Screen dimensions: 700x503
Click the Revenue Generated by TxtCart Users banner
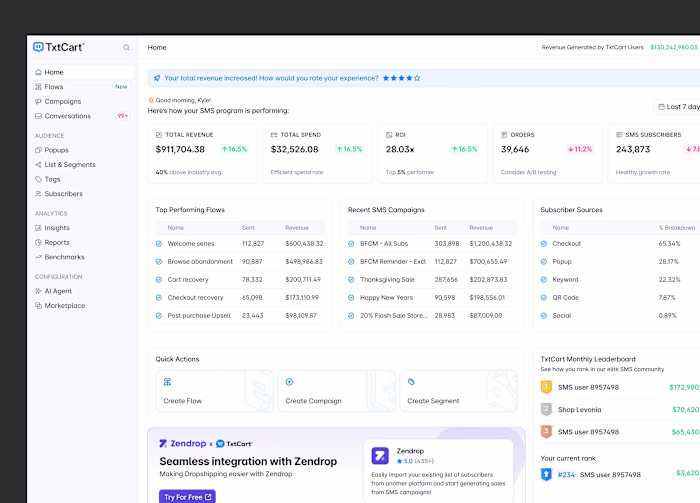point(619,47)
